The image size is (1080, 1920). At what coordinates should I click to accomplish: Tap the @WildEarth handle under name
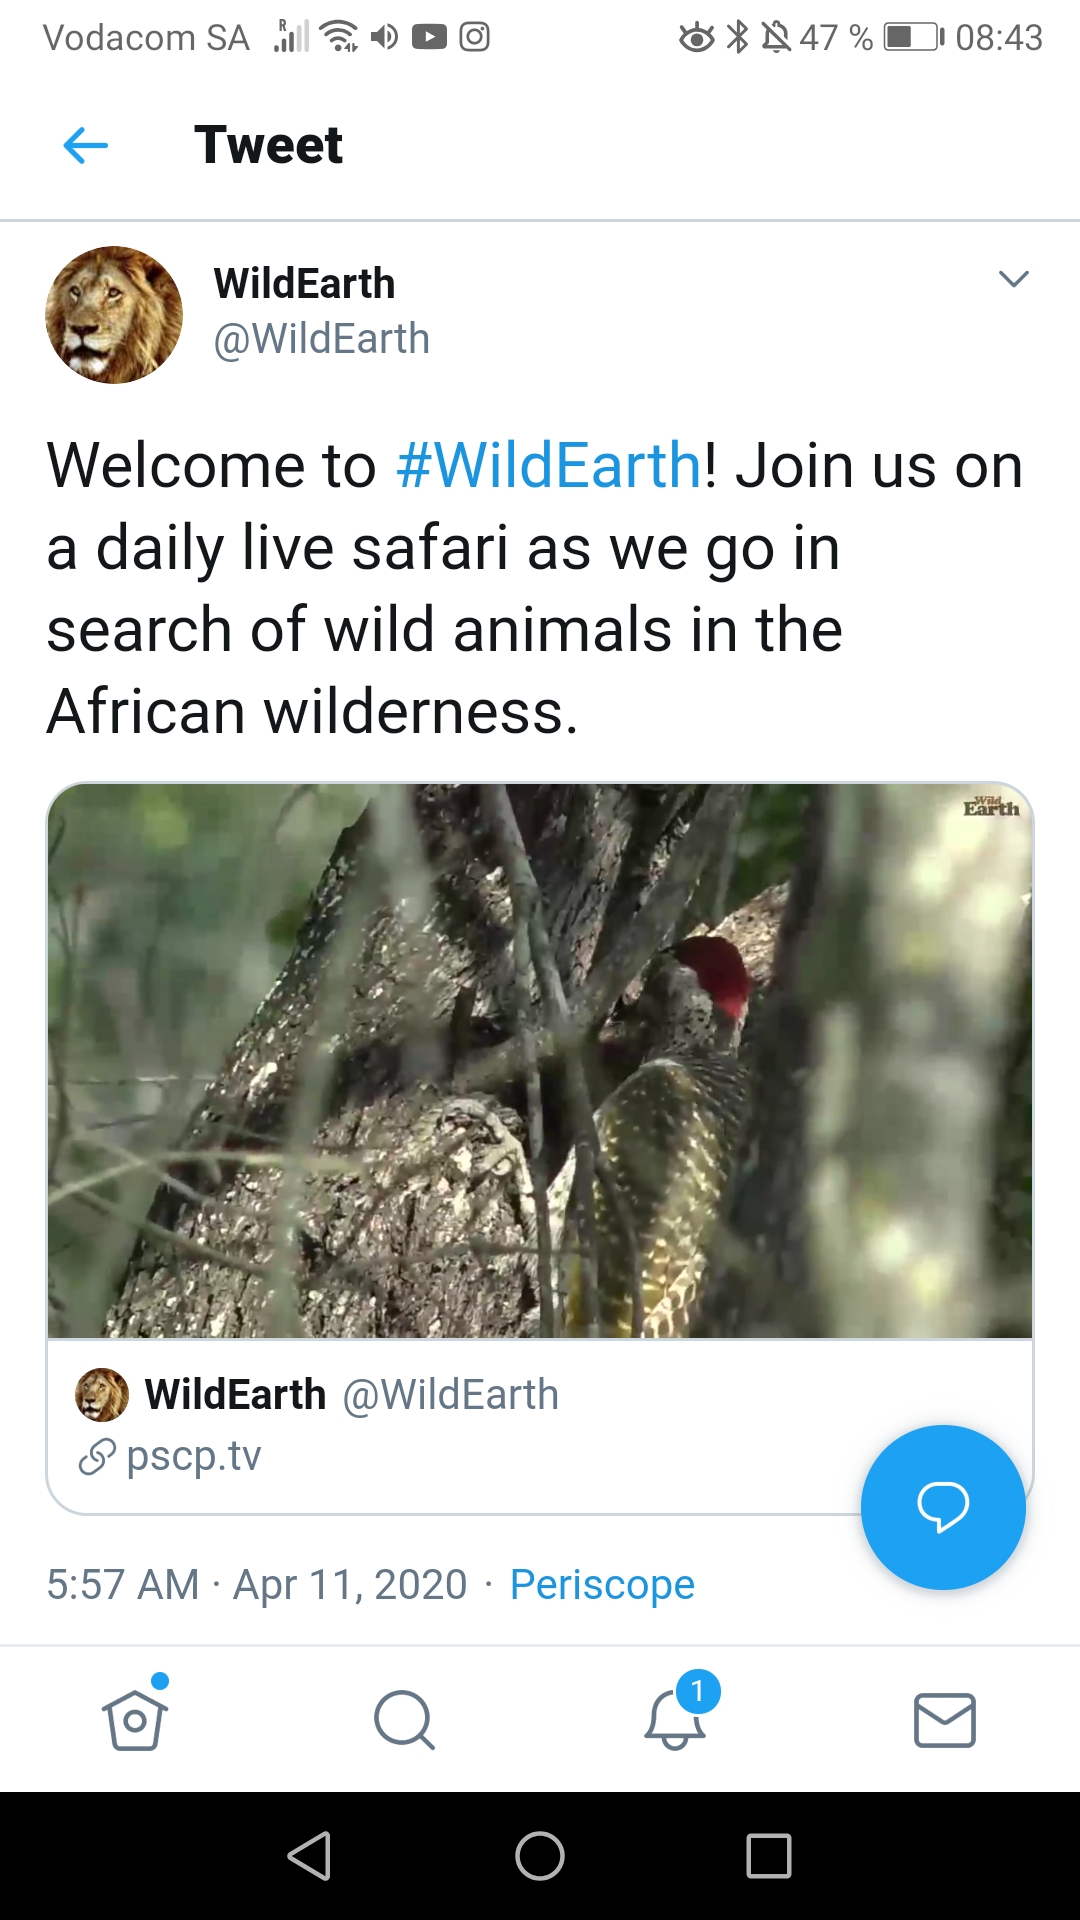(x=321, y=339)
